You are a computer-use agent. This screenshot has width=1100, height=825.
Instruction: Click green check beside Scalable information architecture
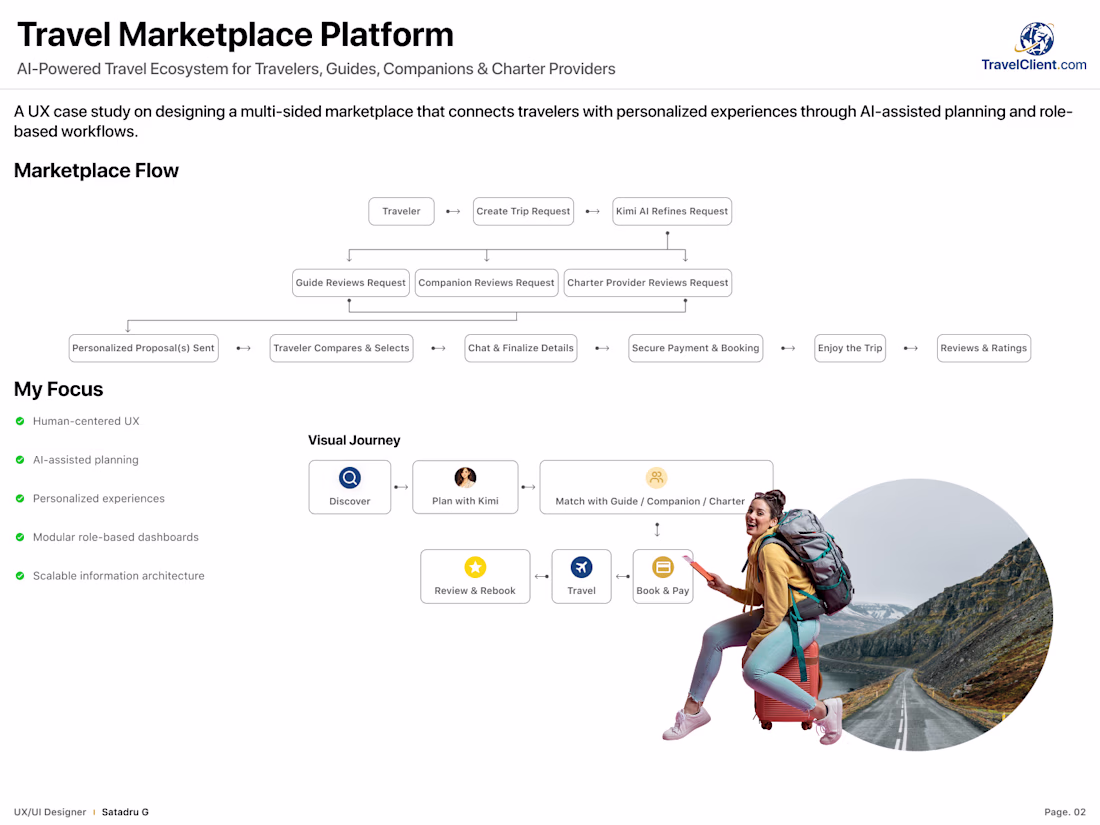tap(20, 575)
